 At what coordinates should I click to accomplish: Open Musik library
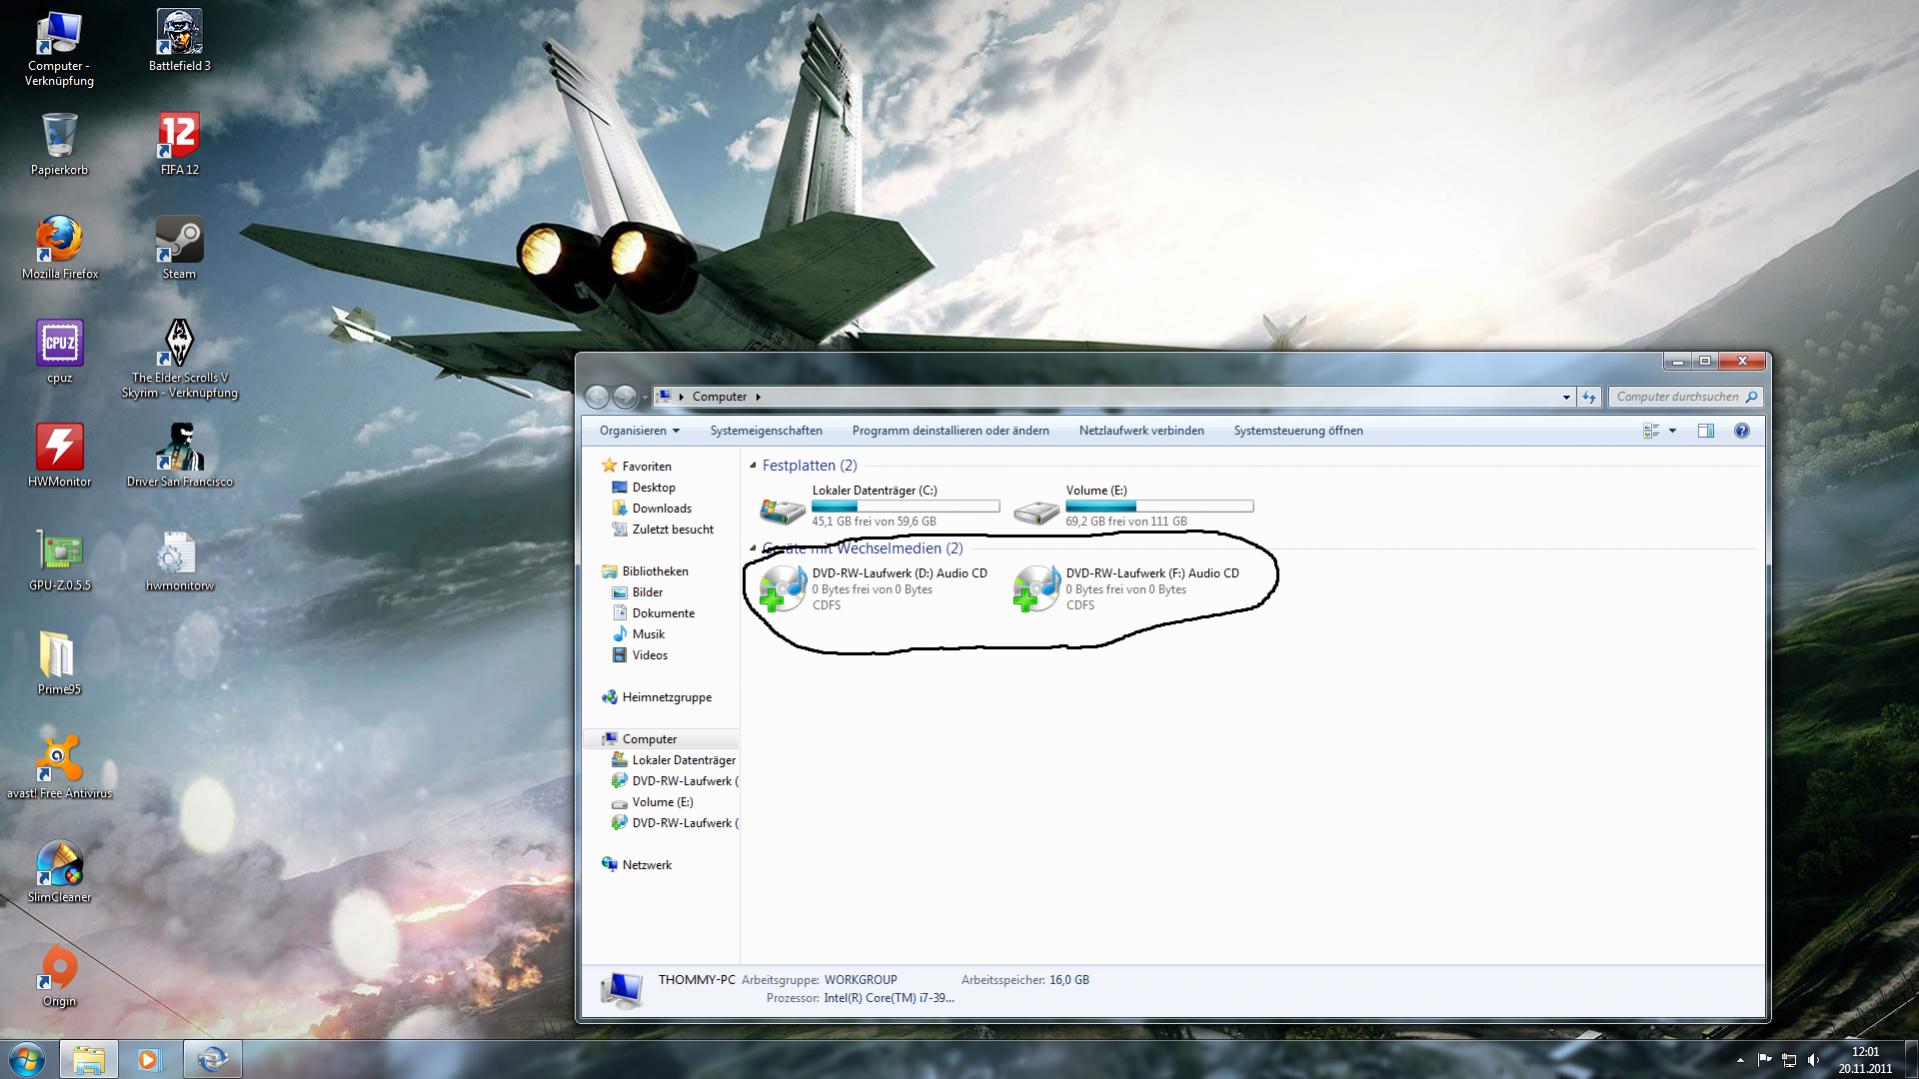pos(638,634)
